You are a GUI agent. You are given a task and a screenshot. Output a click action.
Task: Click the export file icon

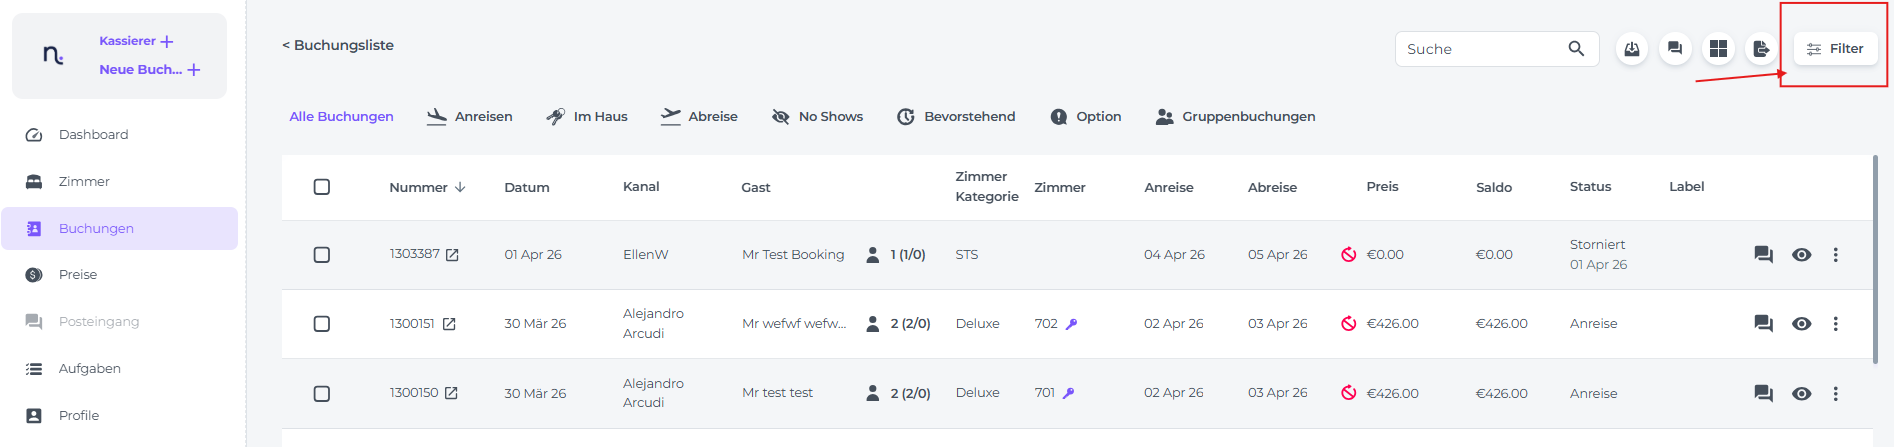pos(1761,48)
